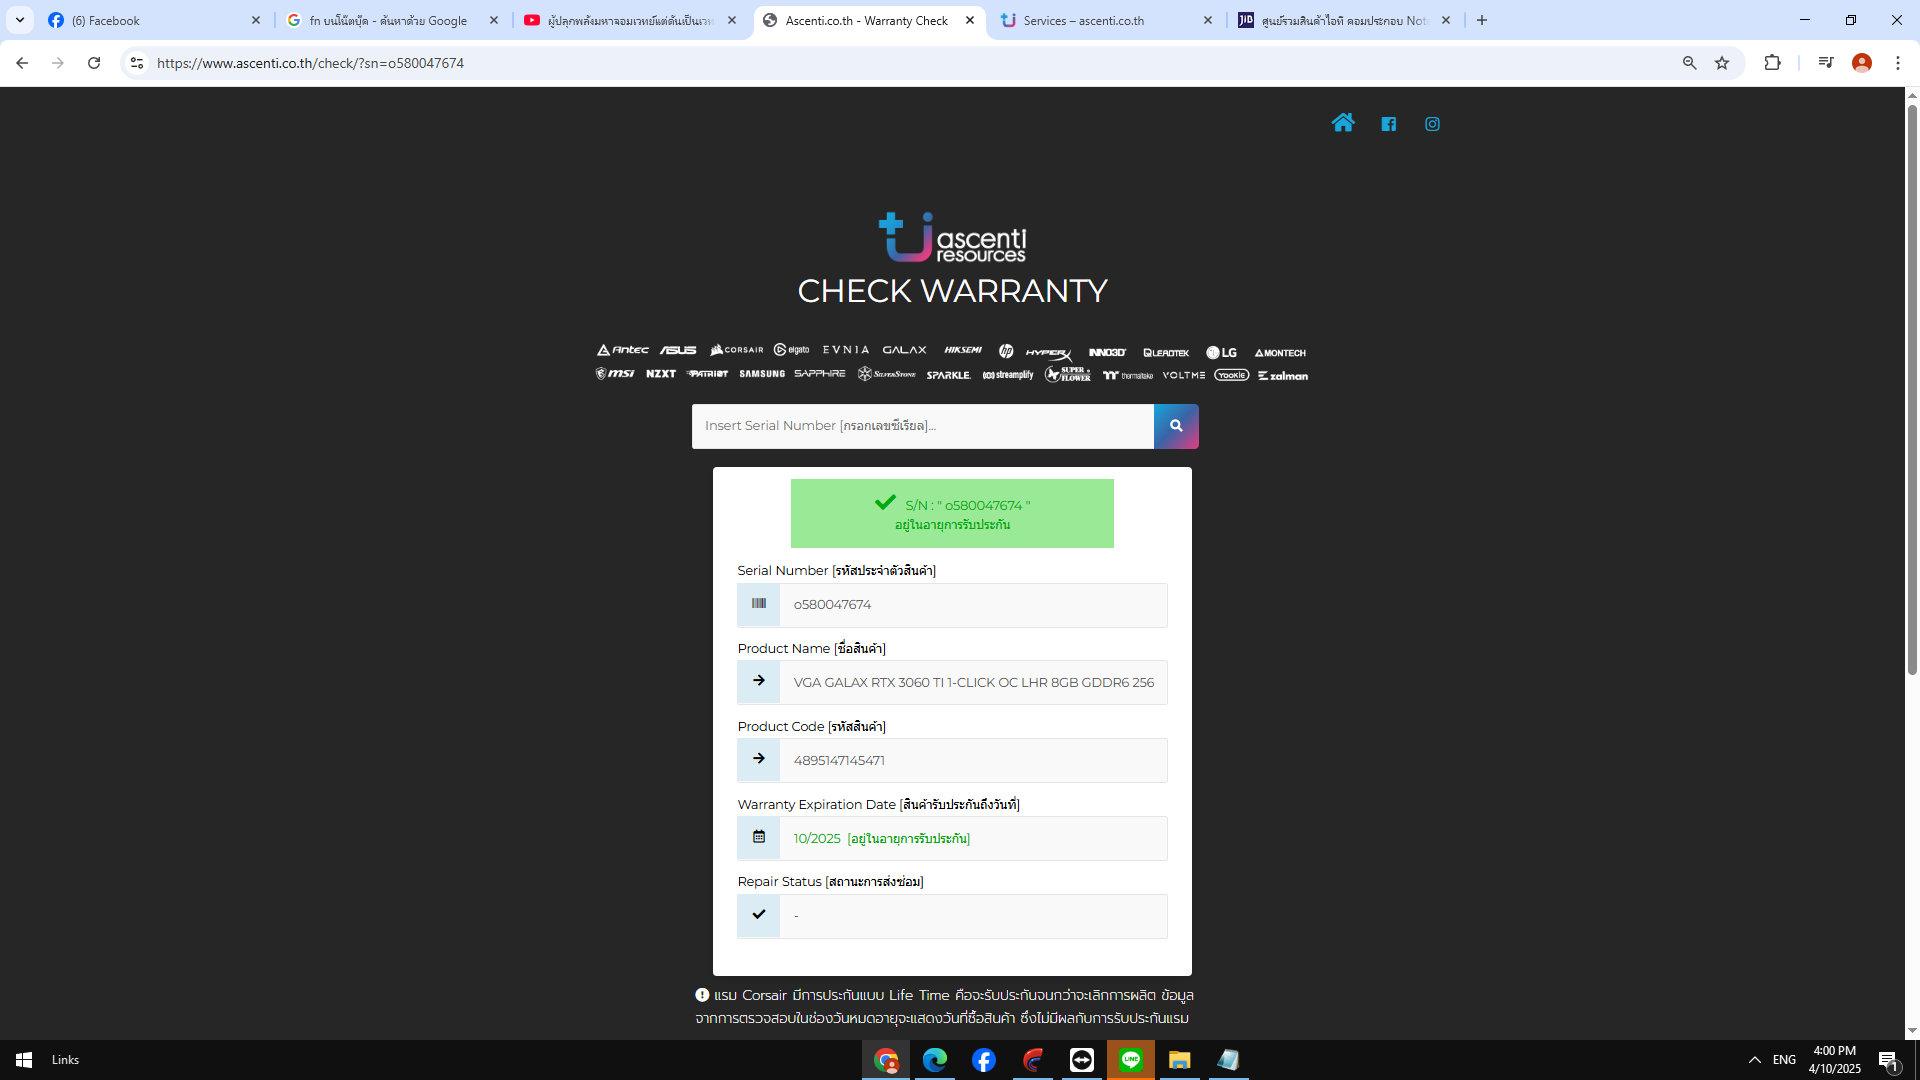Open the Chrome three-dot menu
1920x1080 pixels.
tap(1898, 63)
